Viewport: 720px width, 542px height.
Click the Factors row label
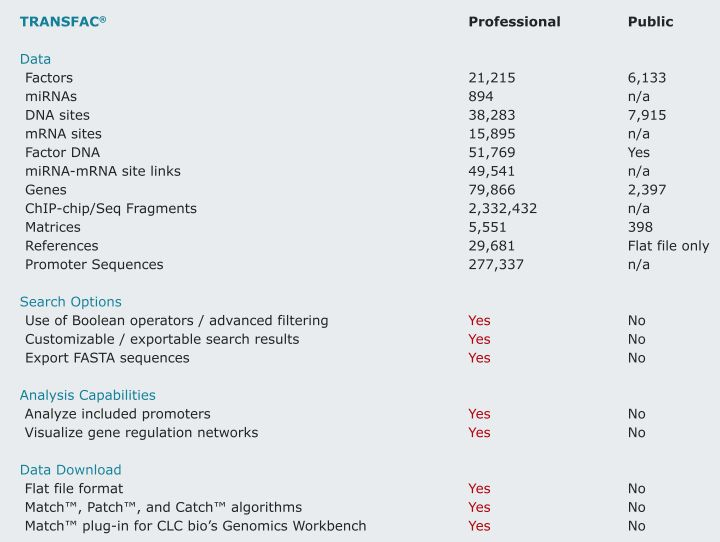pyautogui.click(x=49, y=78)
